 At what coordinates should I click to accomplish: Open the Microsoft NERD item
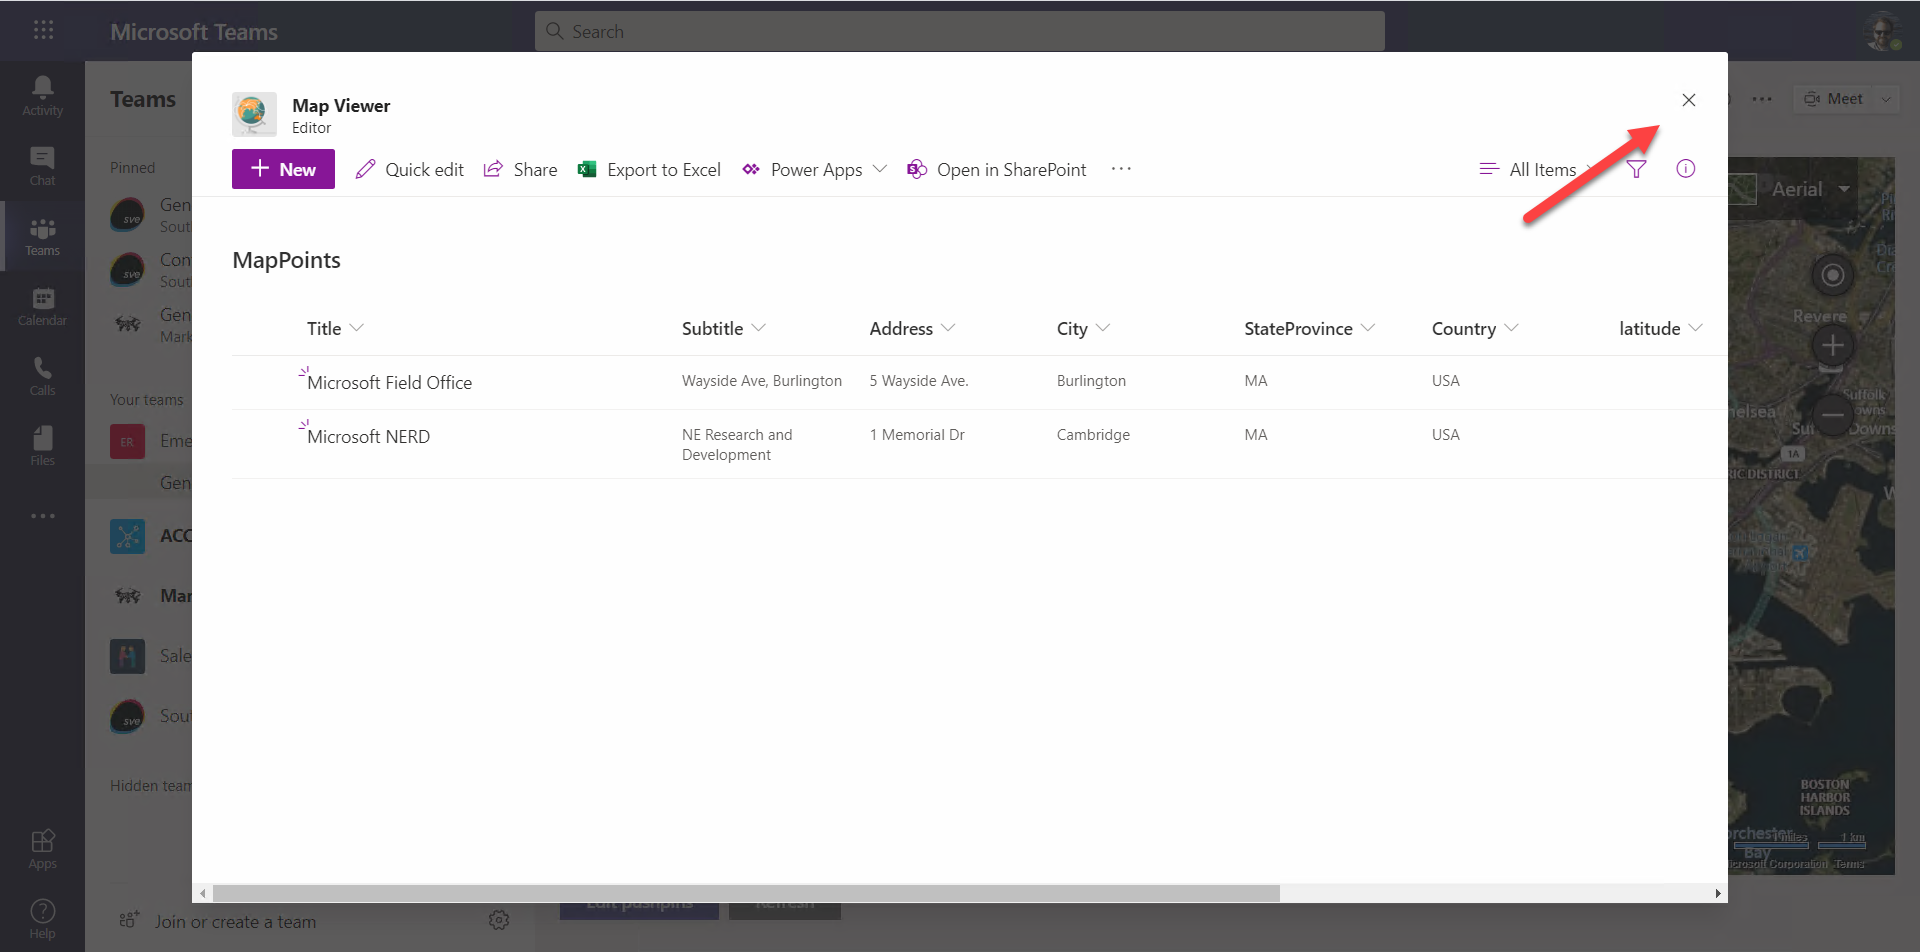click(368, 436)
